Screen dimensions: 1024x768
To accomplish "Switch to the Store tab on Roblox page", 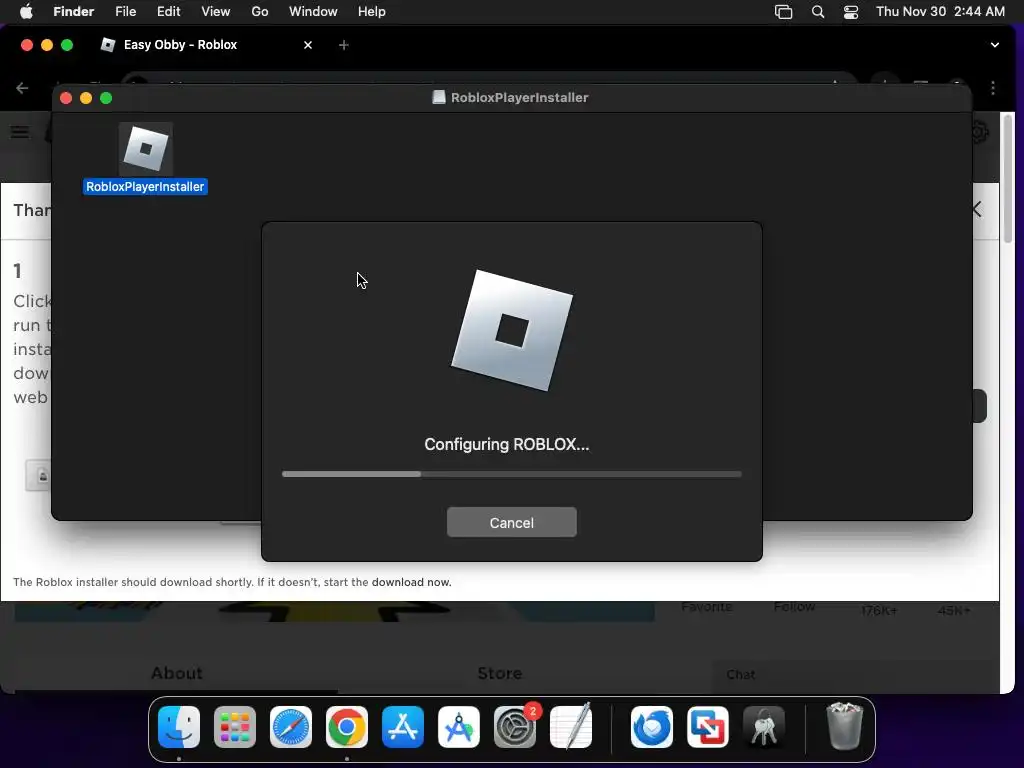I will pyautogui.click(x=500, y=673).
